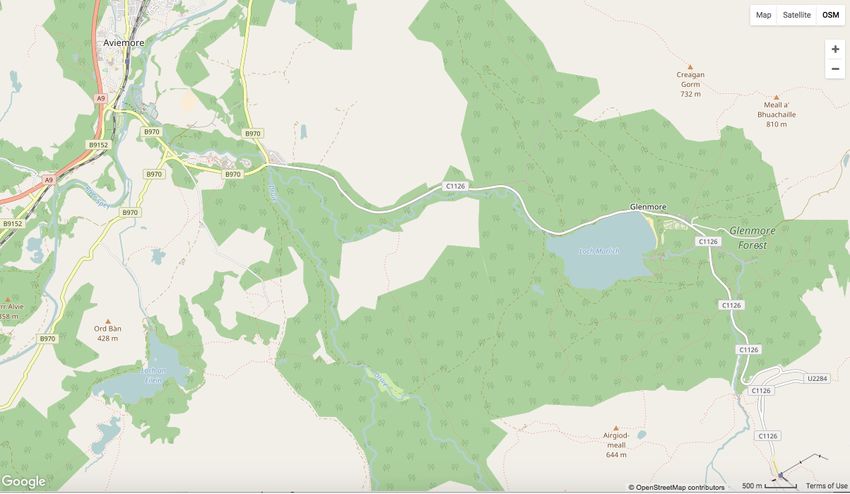The height and width of the screenshot is (494, 850).
Task: Open the Google logo link
Action: tap(23, 482)
